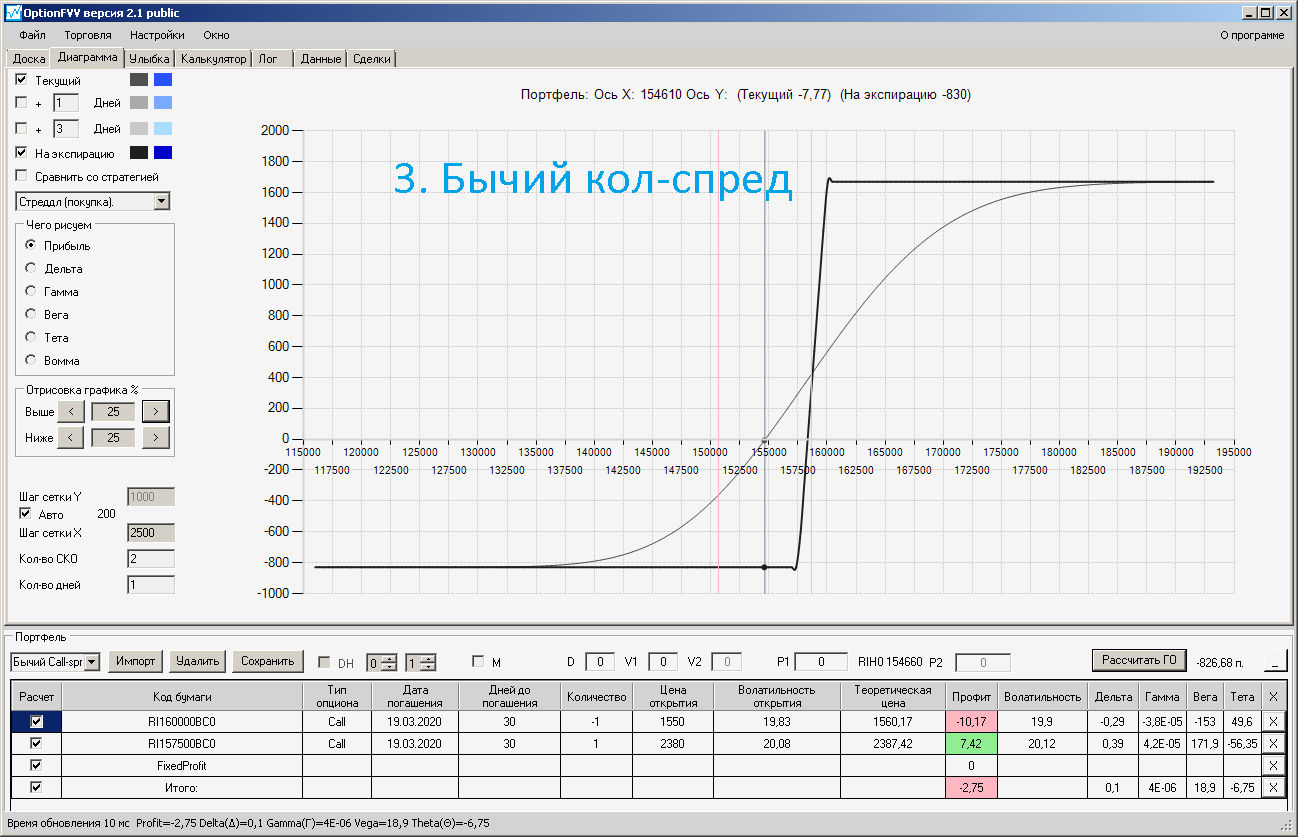Decrease the Выше percentage with left arrow
Screen dimensions: 1298x840
point(70,411)
